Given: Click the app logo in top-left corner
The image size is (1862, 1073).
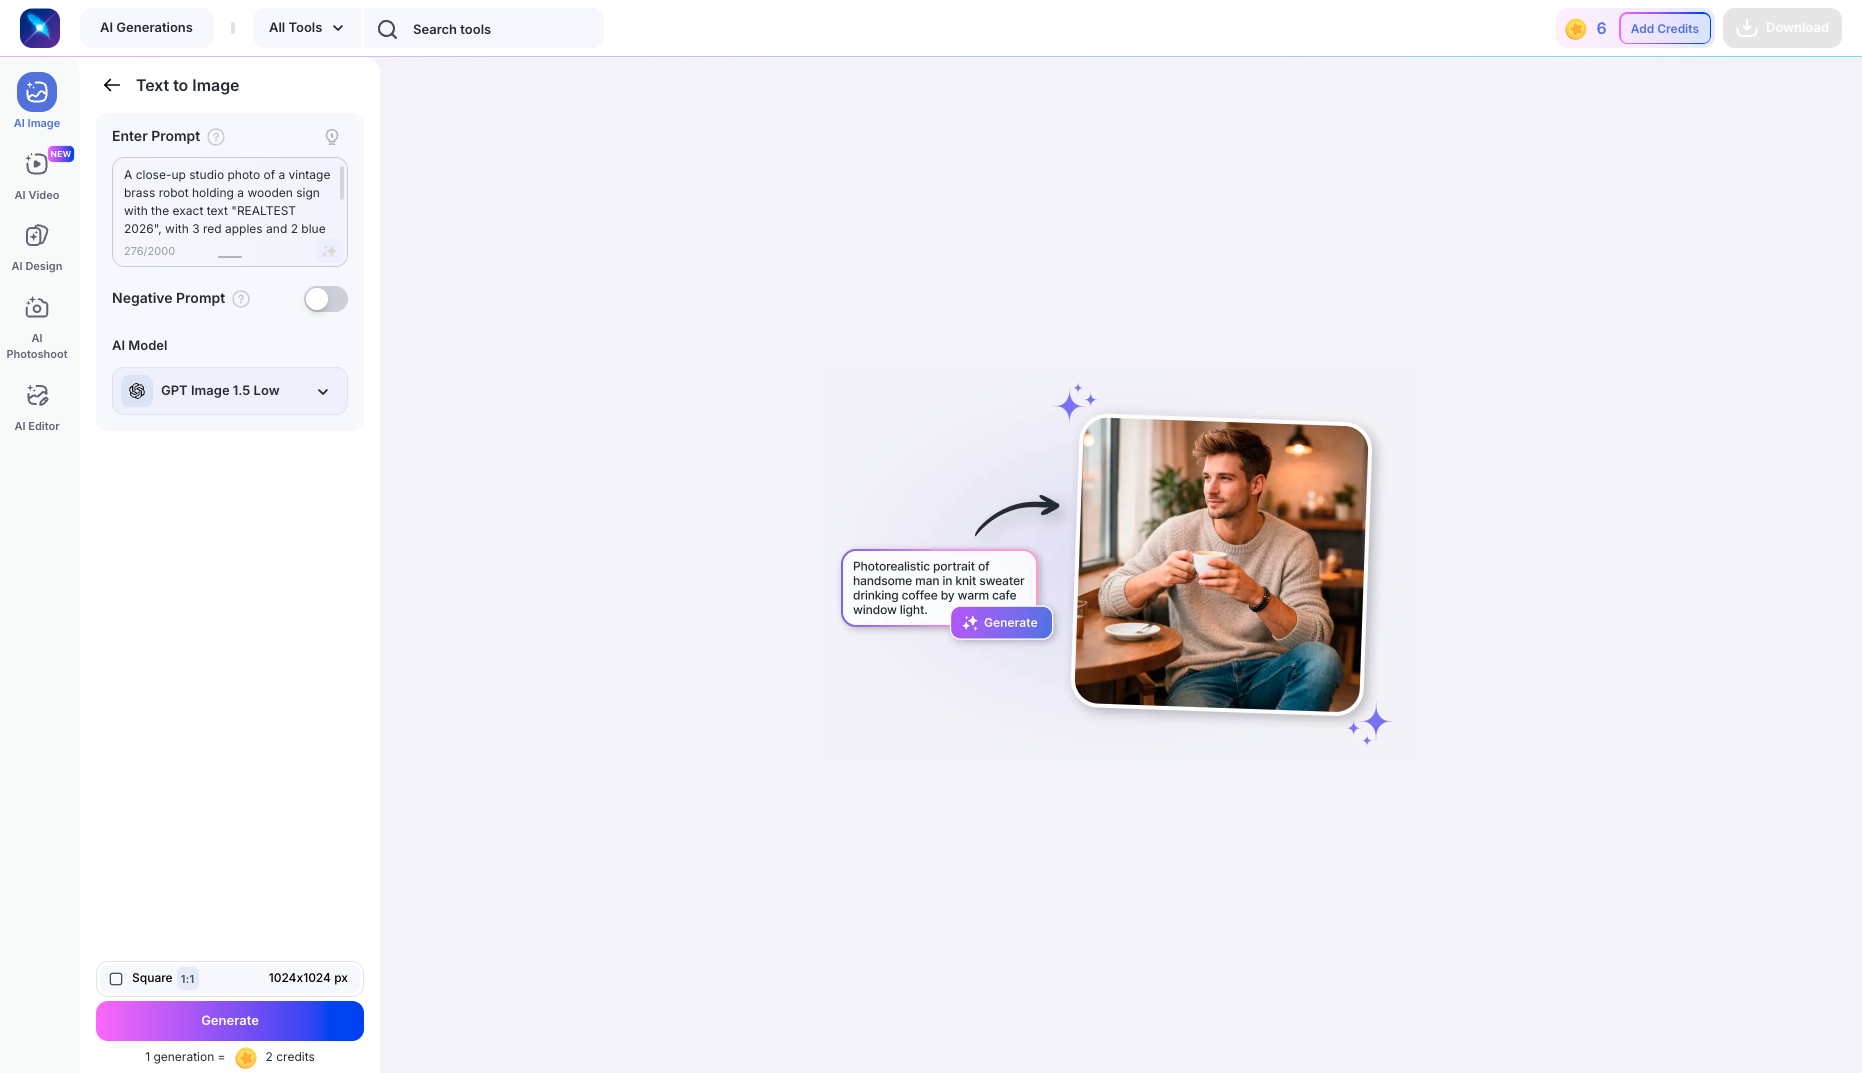Looking at the screenshot, I should click(x=40, y=28).
